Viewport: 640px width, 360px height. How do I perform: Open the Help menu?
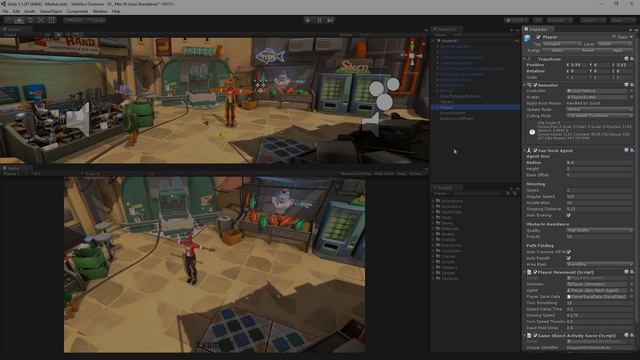pyautogui.click(x=116, y=11)
